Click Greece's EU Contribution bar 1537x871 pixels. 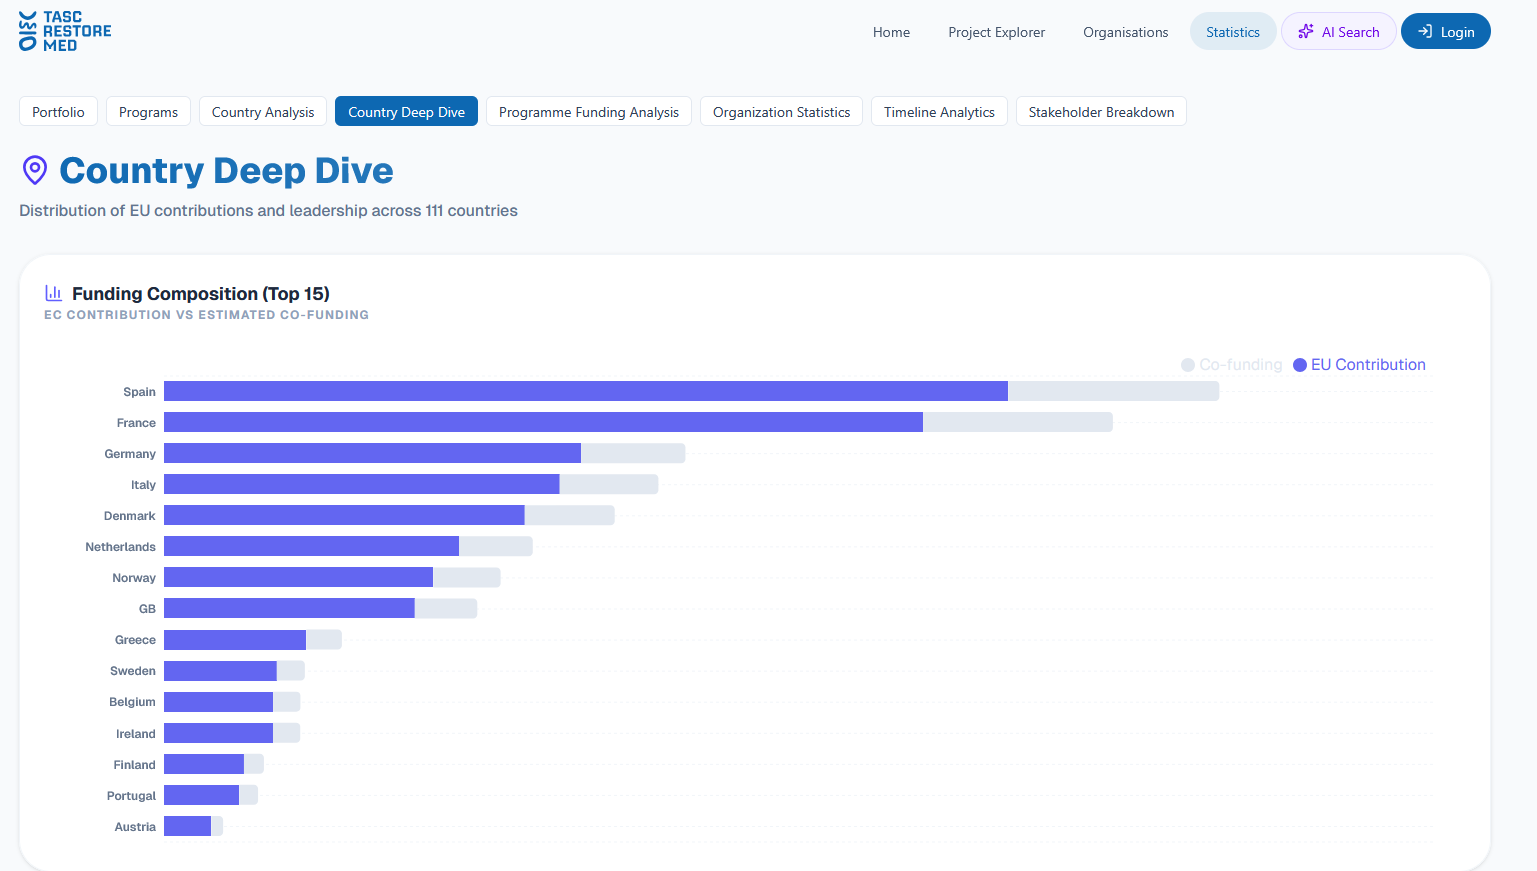pos(235,639)
